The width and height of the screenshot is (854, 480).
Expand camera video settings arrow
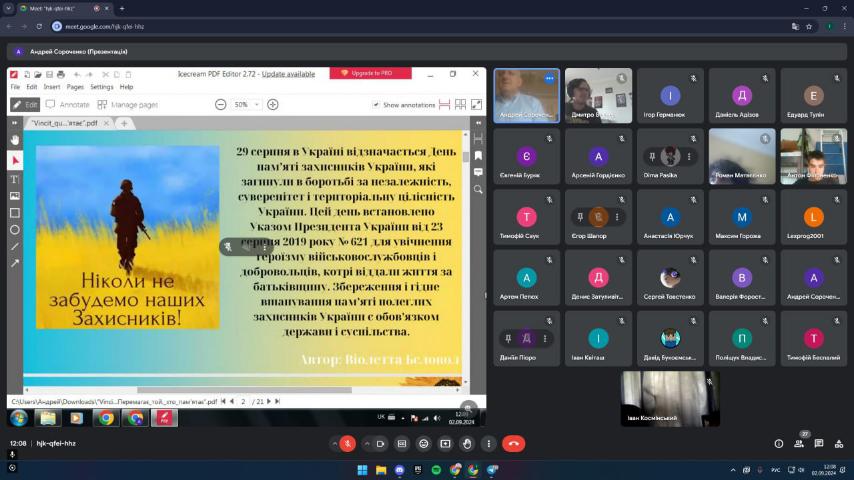click(367, 443)
